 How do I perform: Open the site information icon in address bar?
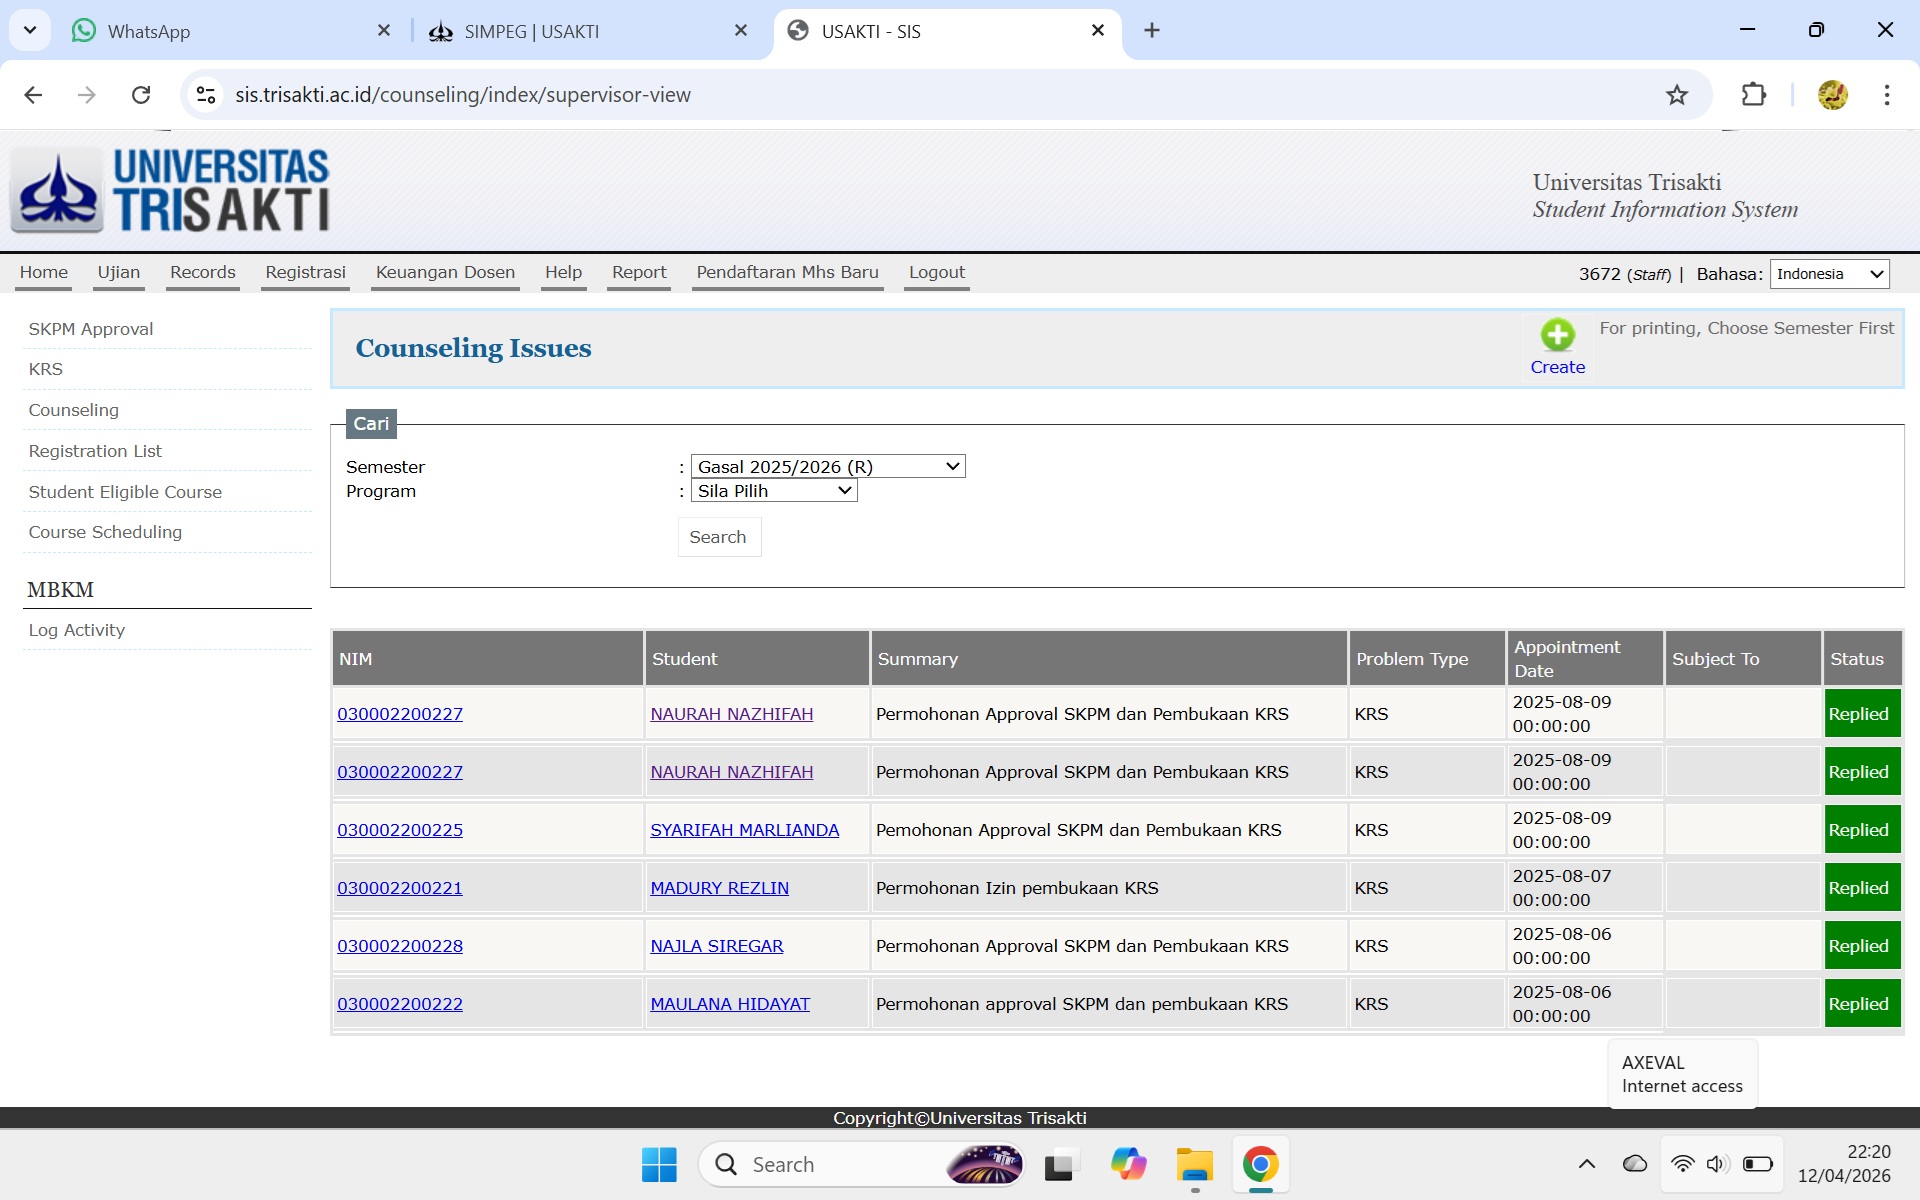[x=206, y=95]
